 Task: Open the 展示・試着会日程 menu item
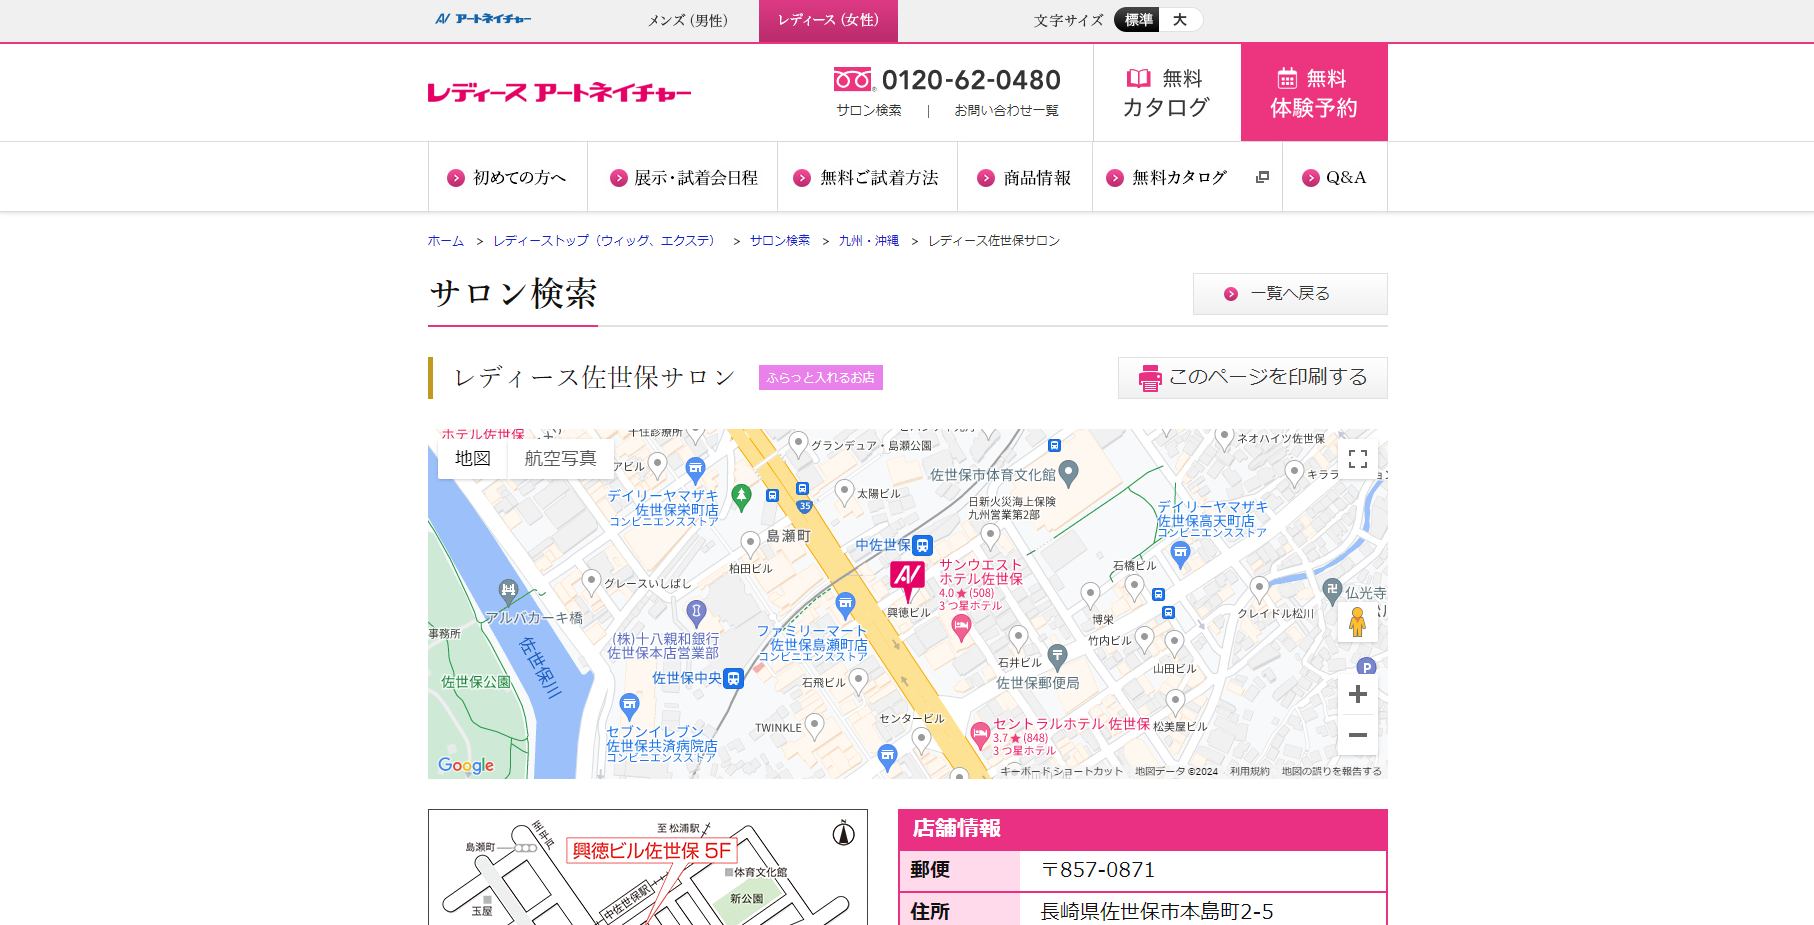point(683,177)
